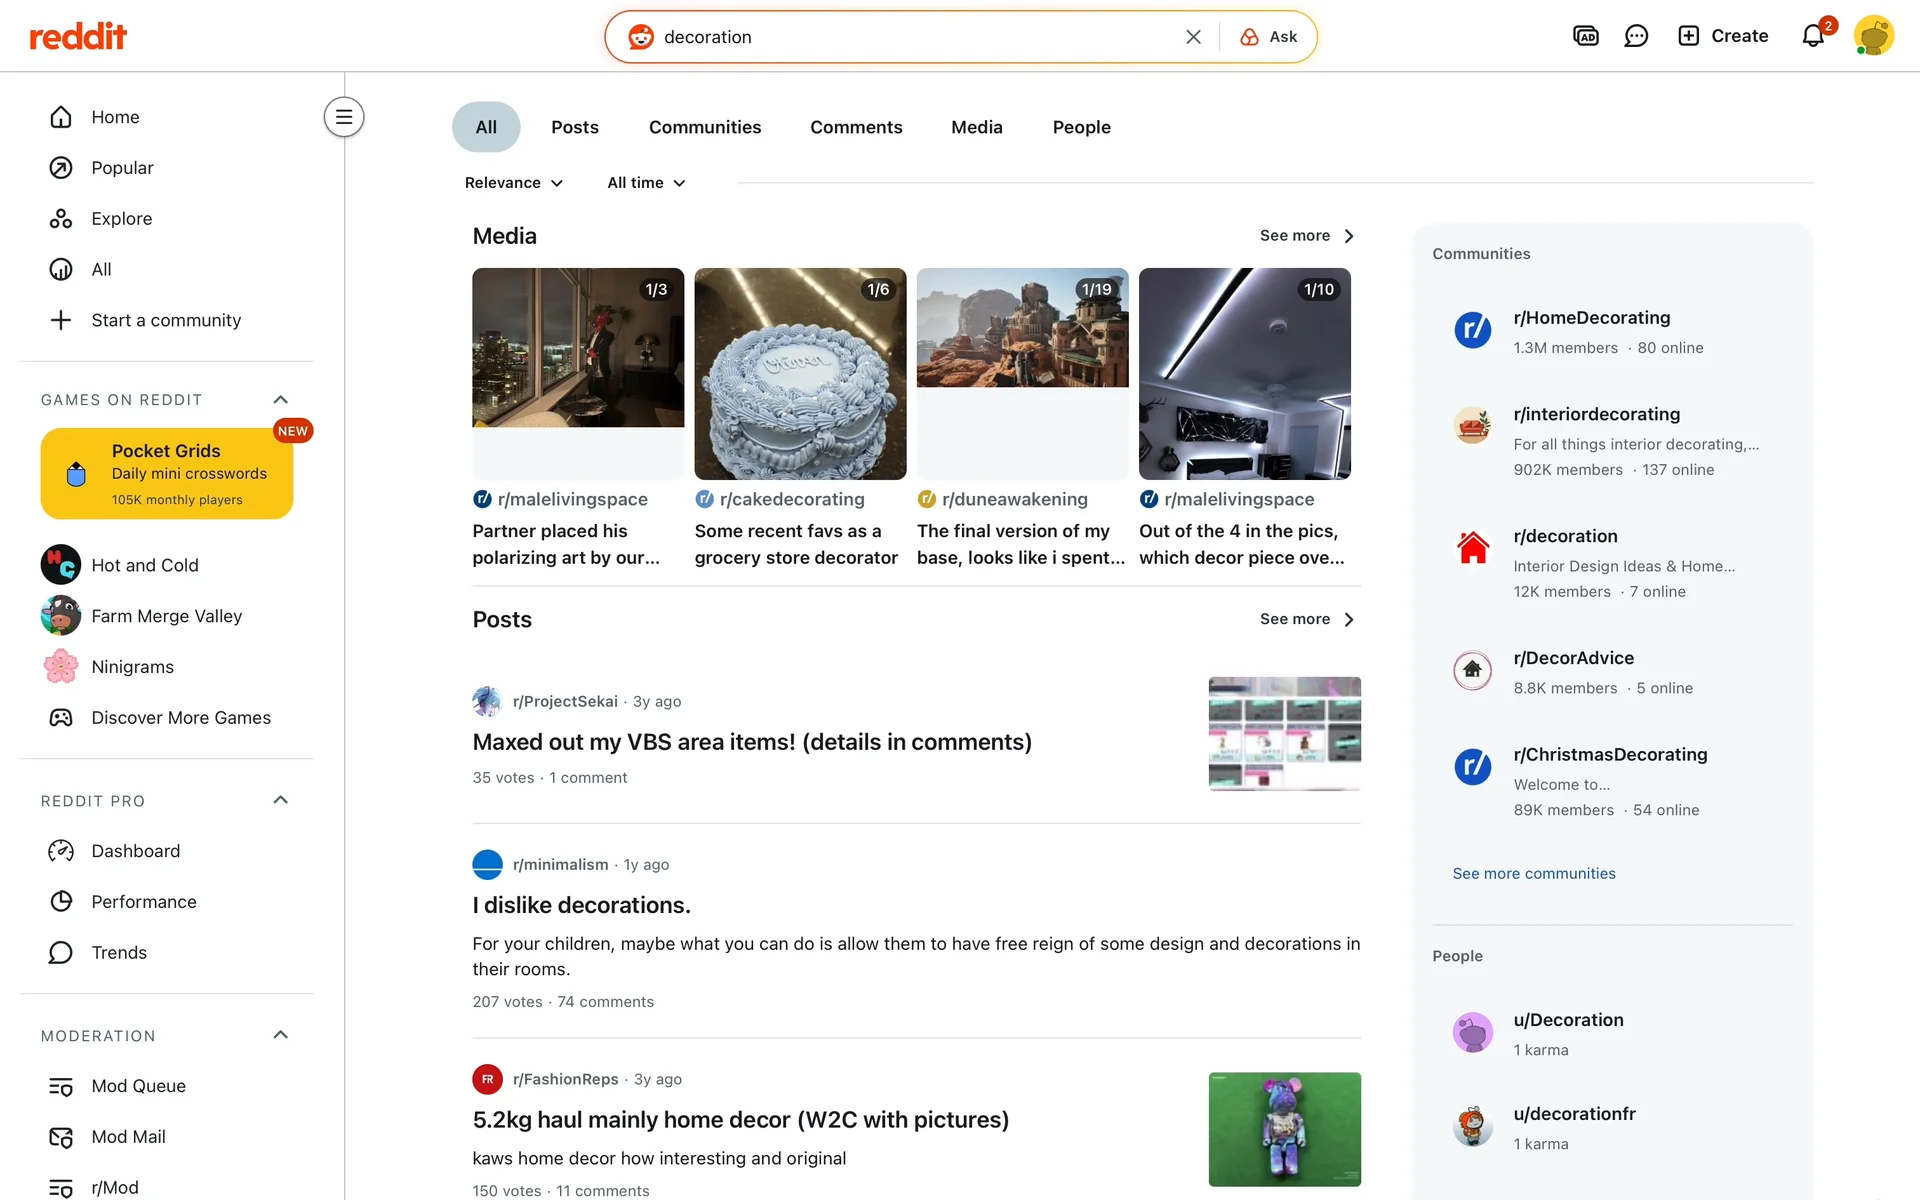Image resolution: width=1920 pixels, height=1200 pixels.
Task: Collapse Games on Reddit section
Action: (x=281, y=400)
